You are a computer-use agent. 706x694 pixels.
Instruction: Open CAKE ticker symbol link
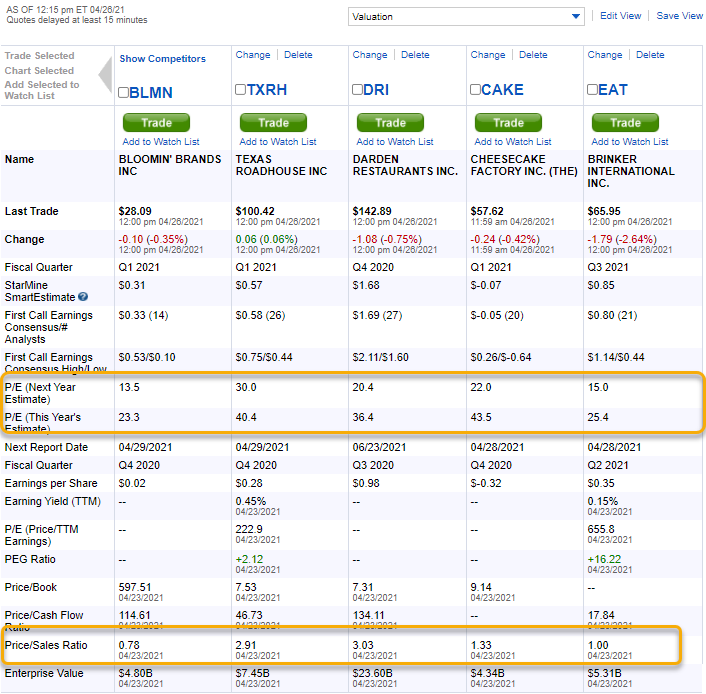coord(502,90)
